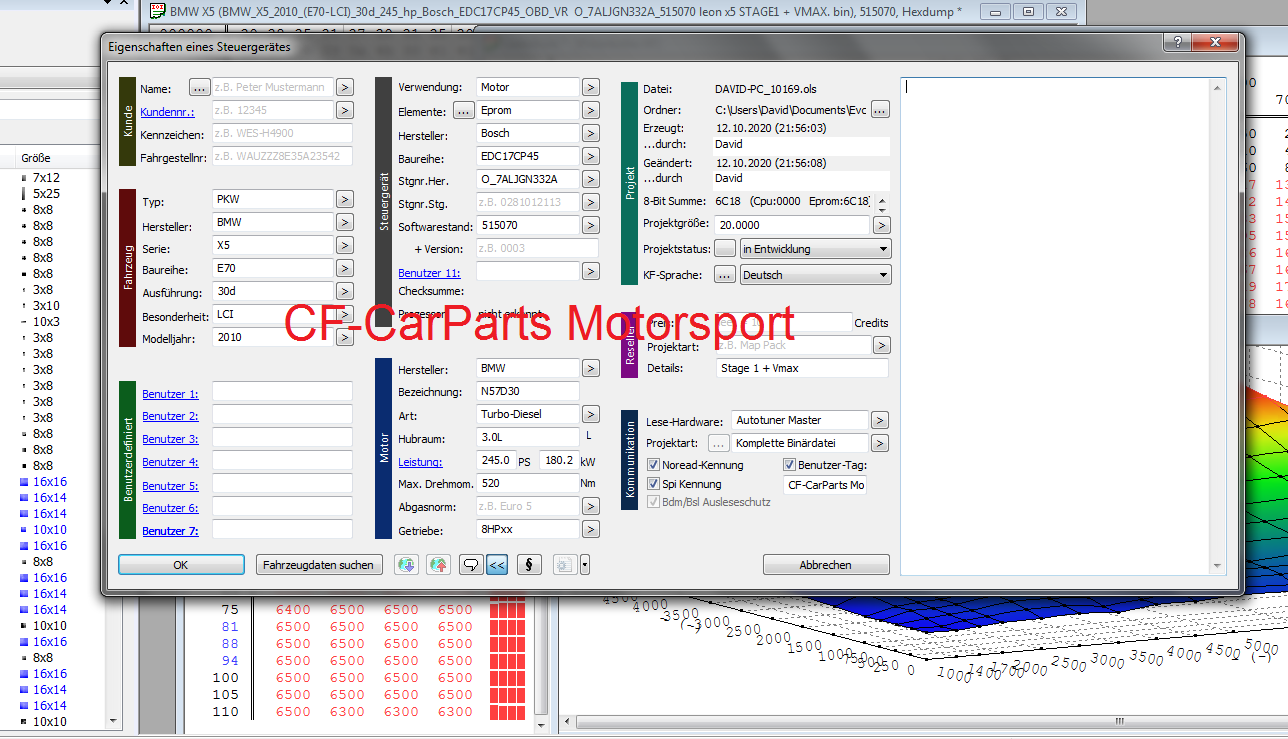Click the Benutzer 11 link
The image size is (1288, 739).
(x=429, y=273)
